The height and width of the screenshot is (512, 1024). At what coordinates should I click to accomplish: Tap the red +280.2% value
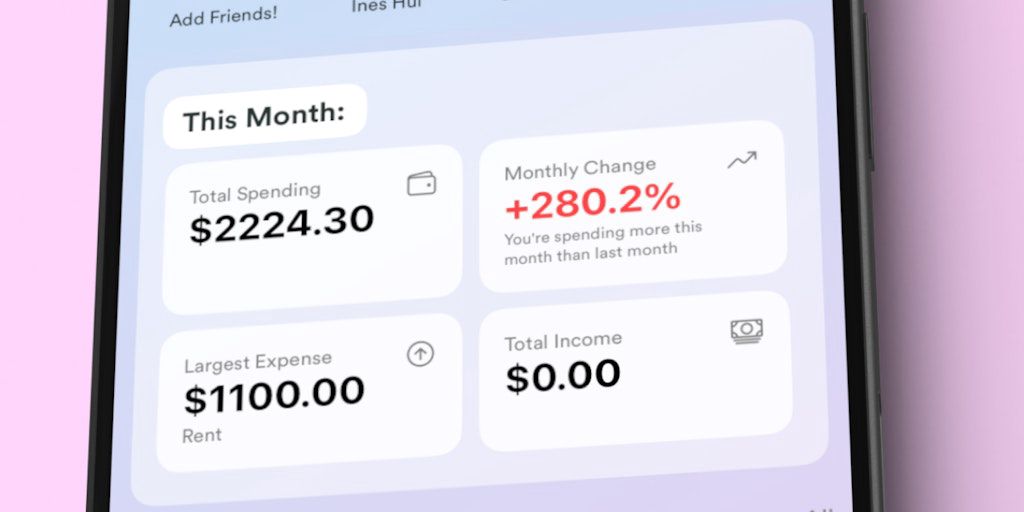coord(592,204)
